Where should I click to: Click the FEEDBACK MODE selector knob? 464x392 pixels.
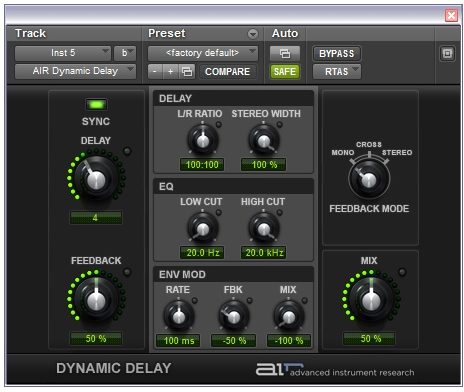coord(369,179)
